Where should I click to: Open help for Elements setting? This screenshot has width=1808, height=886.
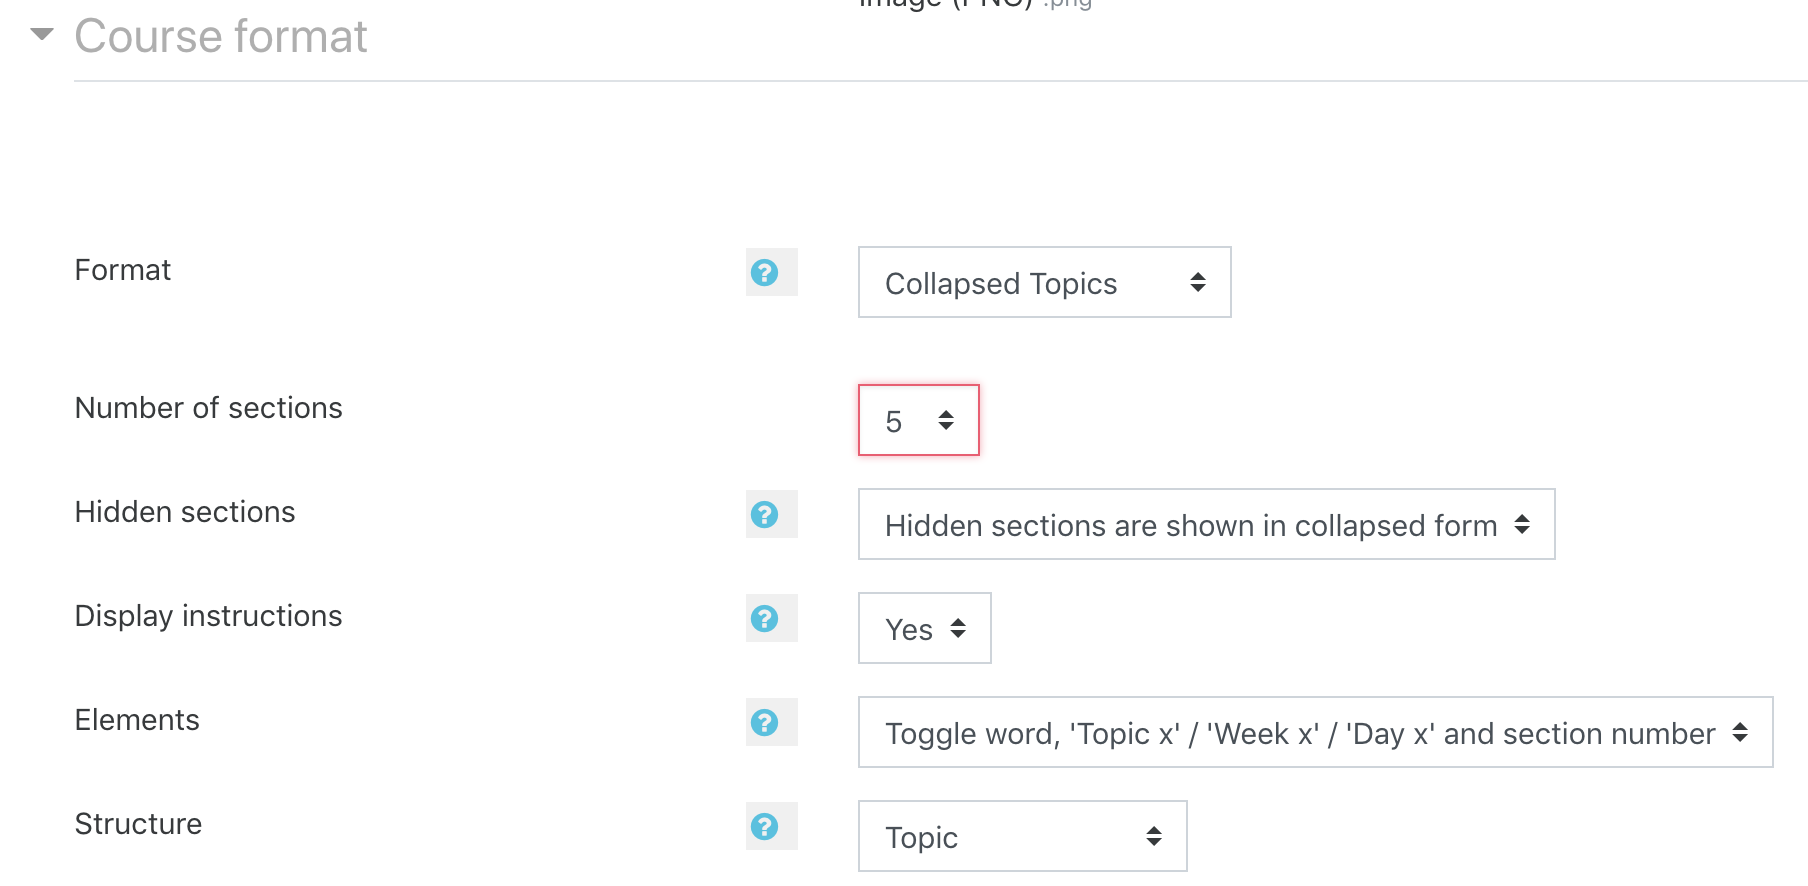tap(765, 722)
